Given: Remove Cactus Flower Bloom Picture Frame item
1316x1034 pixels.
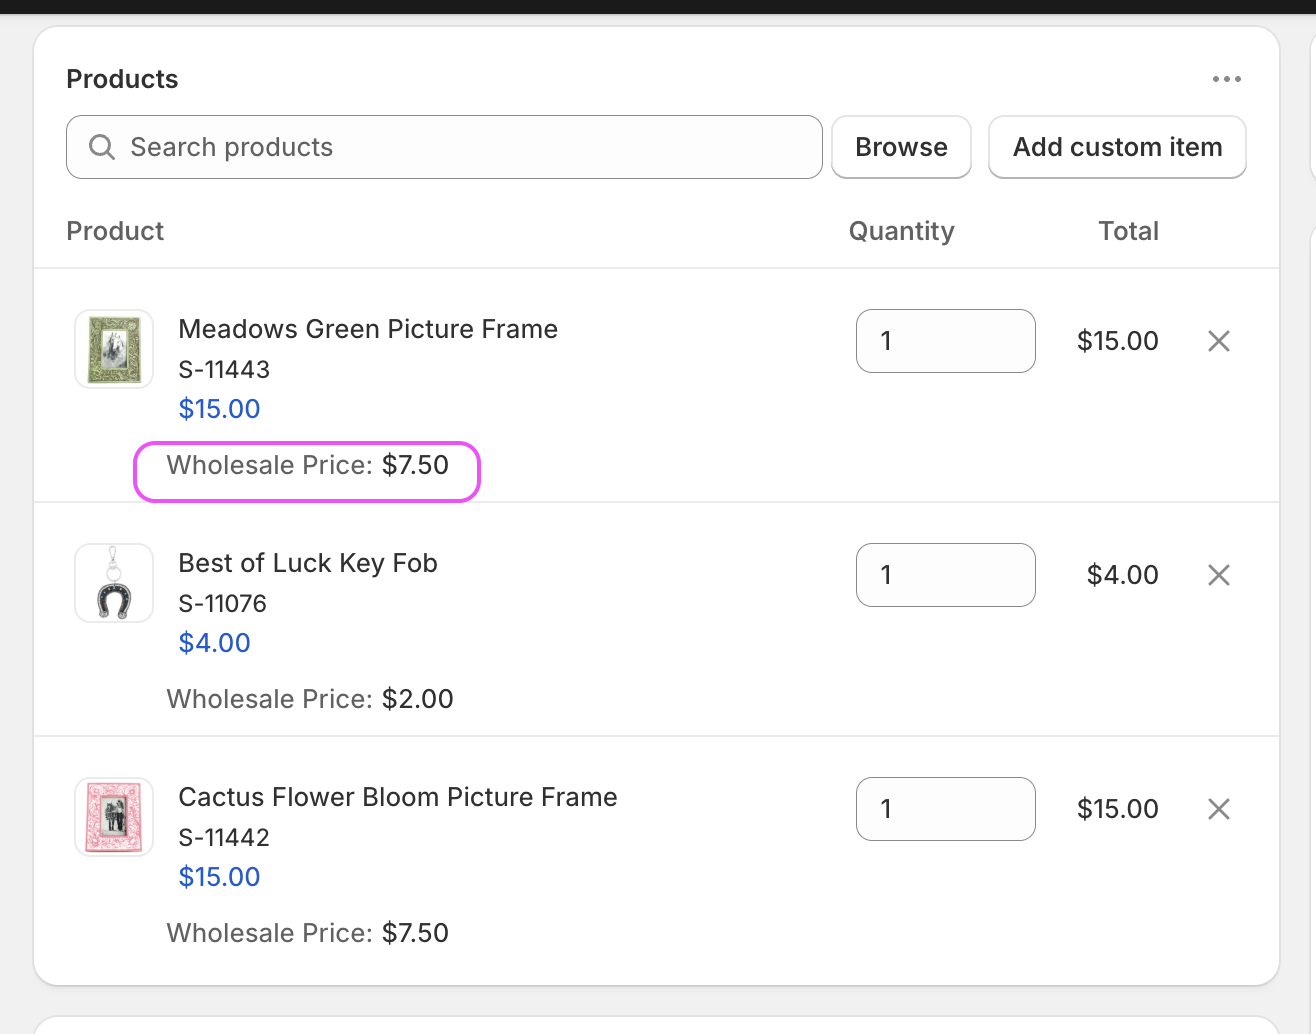Looking at the screenshot, I should click(1218, 809).
